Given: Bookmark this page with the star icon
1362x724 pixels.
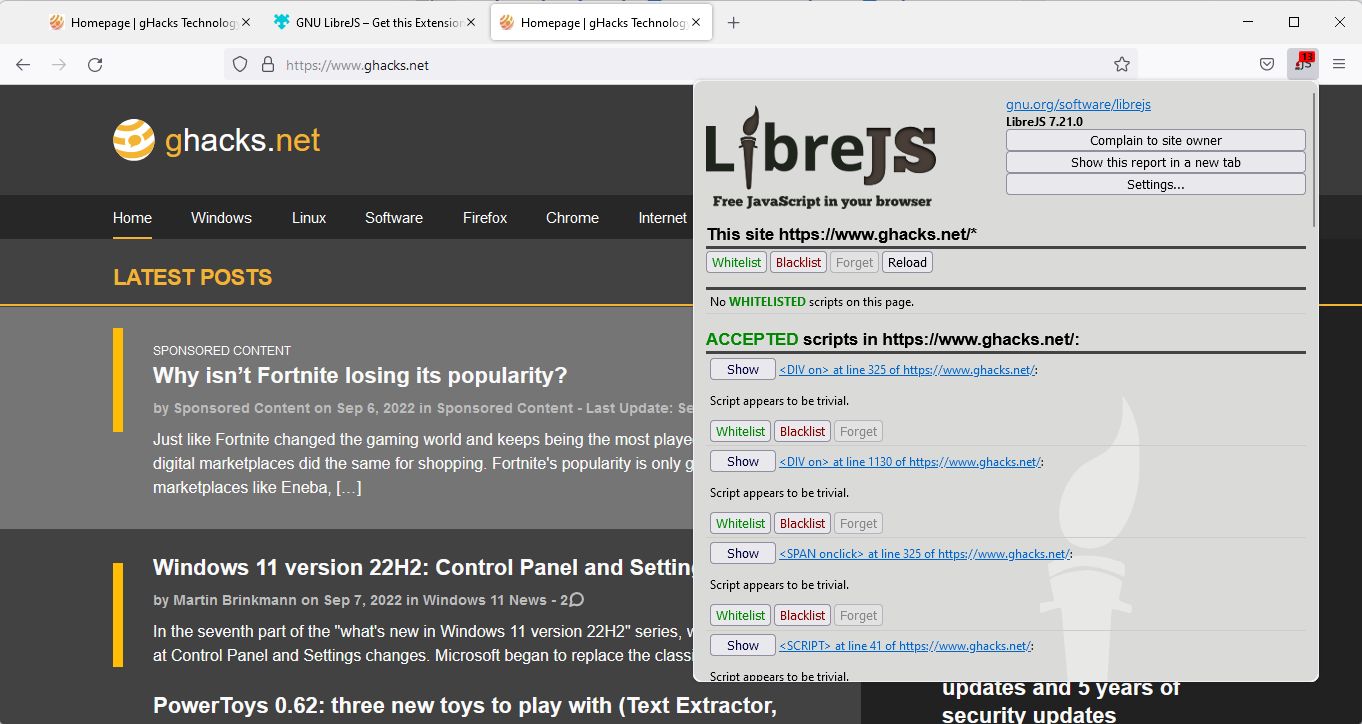Looking at the screenshot, I should pos(1122,64).
